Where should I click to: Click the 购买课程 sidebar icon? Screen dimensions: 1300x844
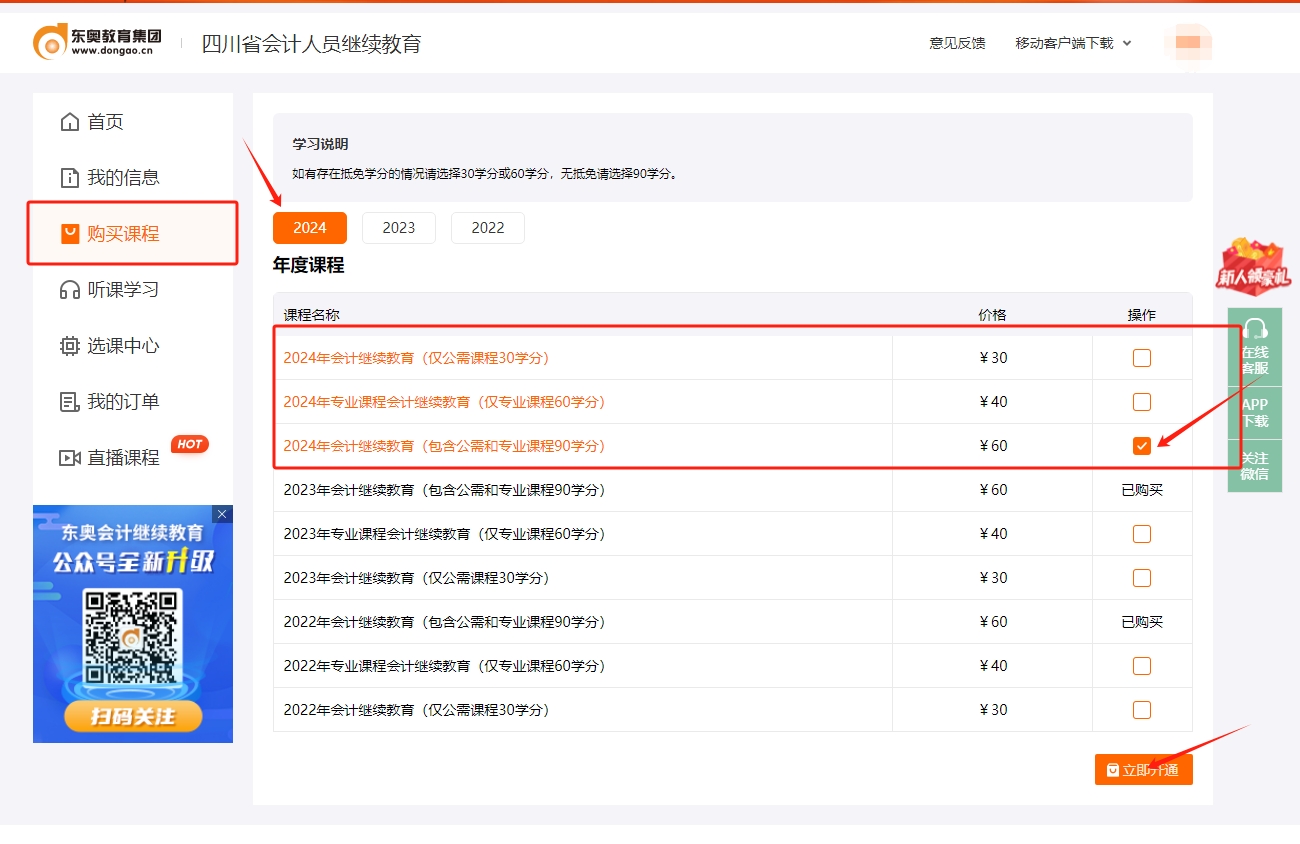[x=68, y=233]
